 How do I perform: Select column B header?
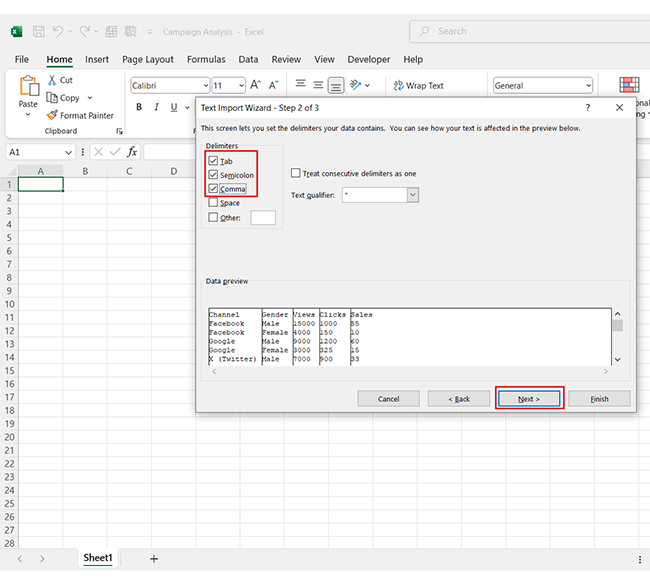(x=85, y=171)
